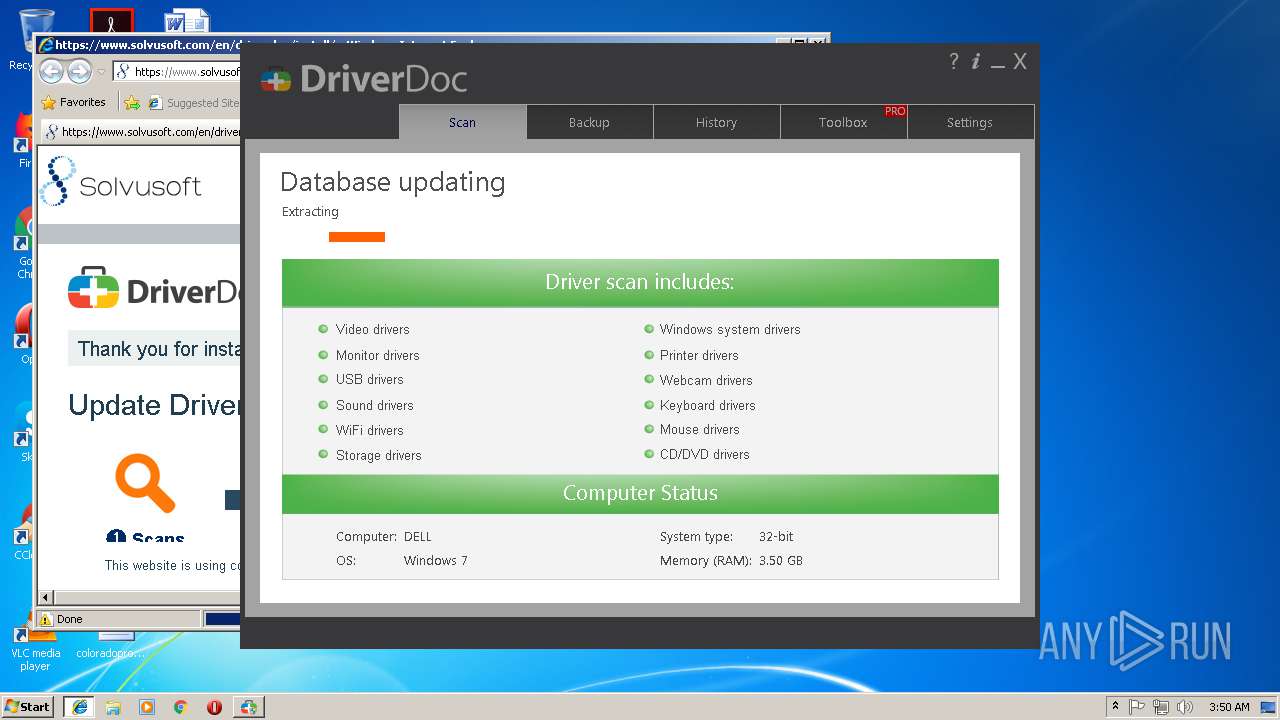Image resolution: width=1280 pixels, height=720 pixels.
Task: Click the orange database update progress bar
Action: pyautogui.click(x=357, y=237)
